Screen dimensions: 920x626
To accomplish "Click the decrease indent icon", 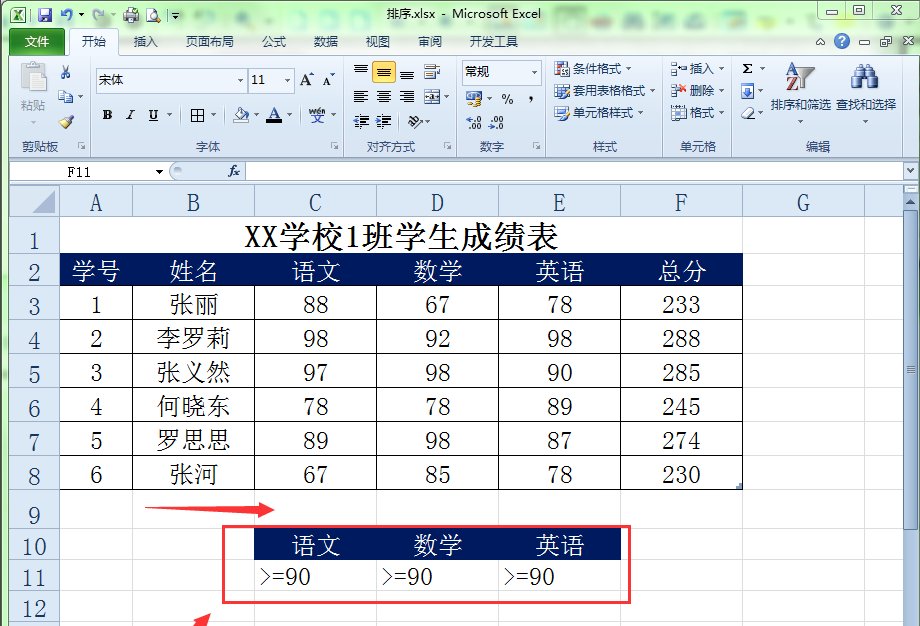I will pyautogui.click(x=361, y=121).
